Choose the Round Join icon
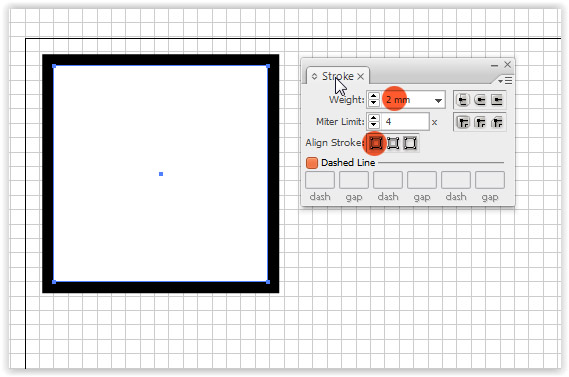 [x=480, y=122]
